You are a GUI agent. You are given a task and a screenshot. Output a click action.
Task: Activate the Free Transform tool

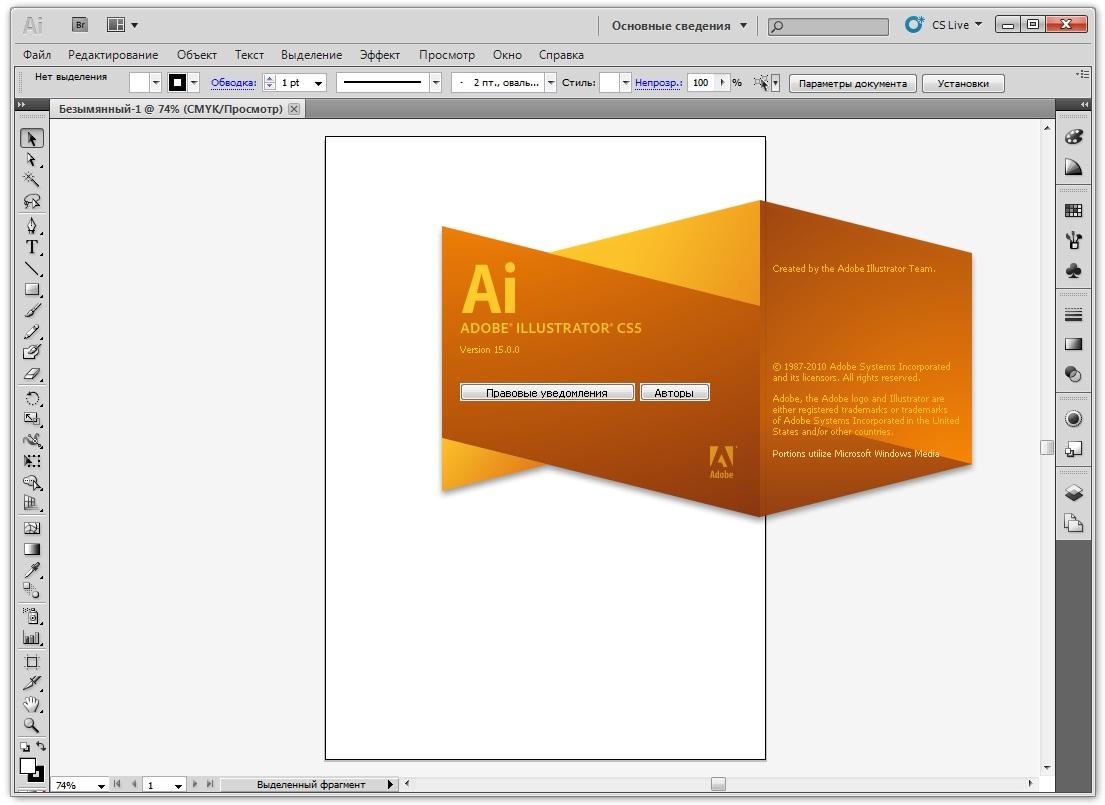click(32, 461)
